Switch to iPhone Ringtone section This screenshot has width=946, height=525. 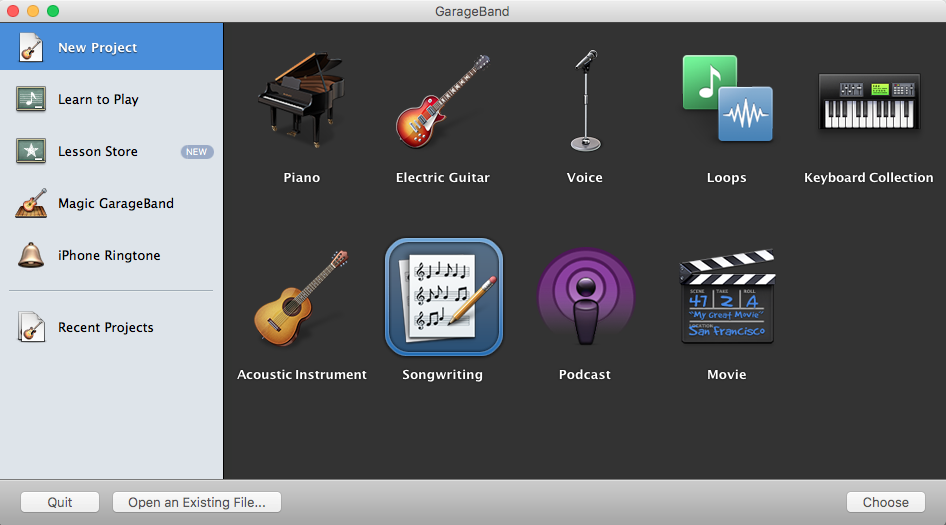[x=112, y=255]
